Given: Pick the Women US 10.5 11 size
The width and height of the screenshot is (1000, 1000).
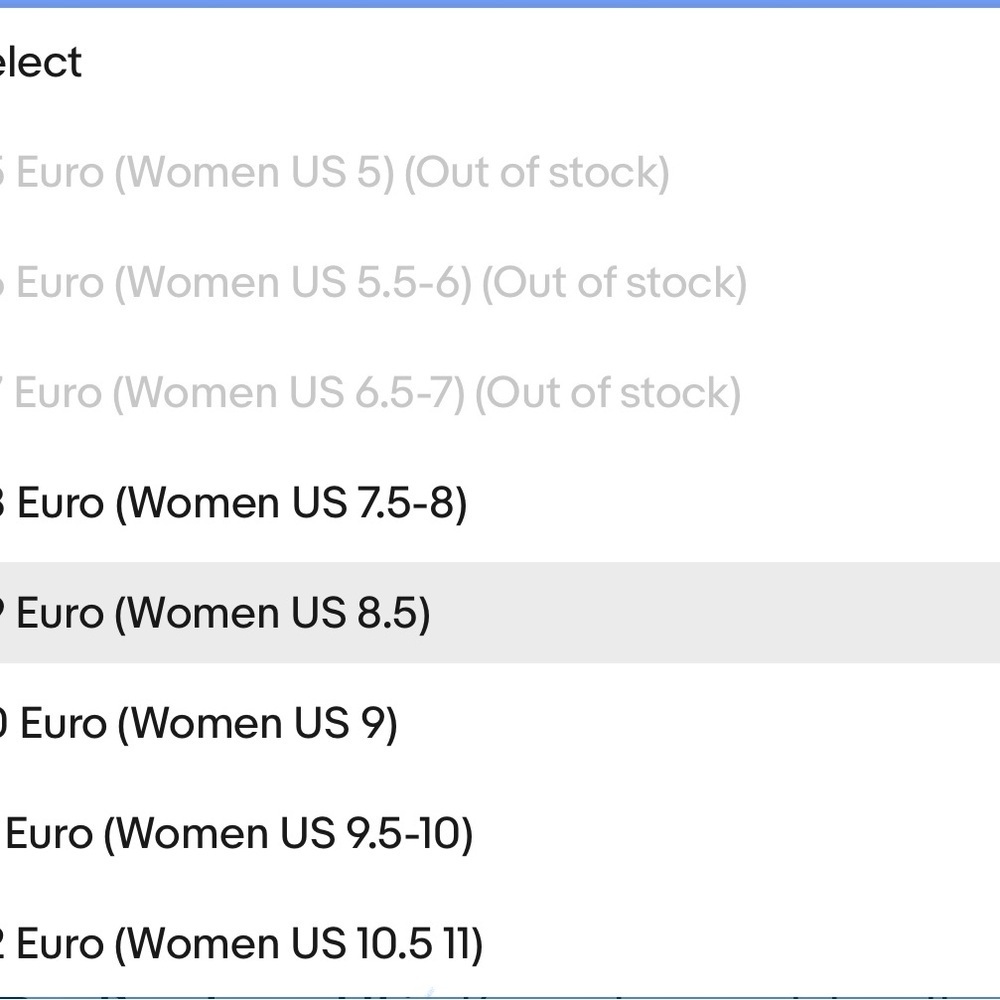Looking at the screenshot, I should point(500,944).
